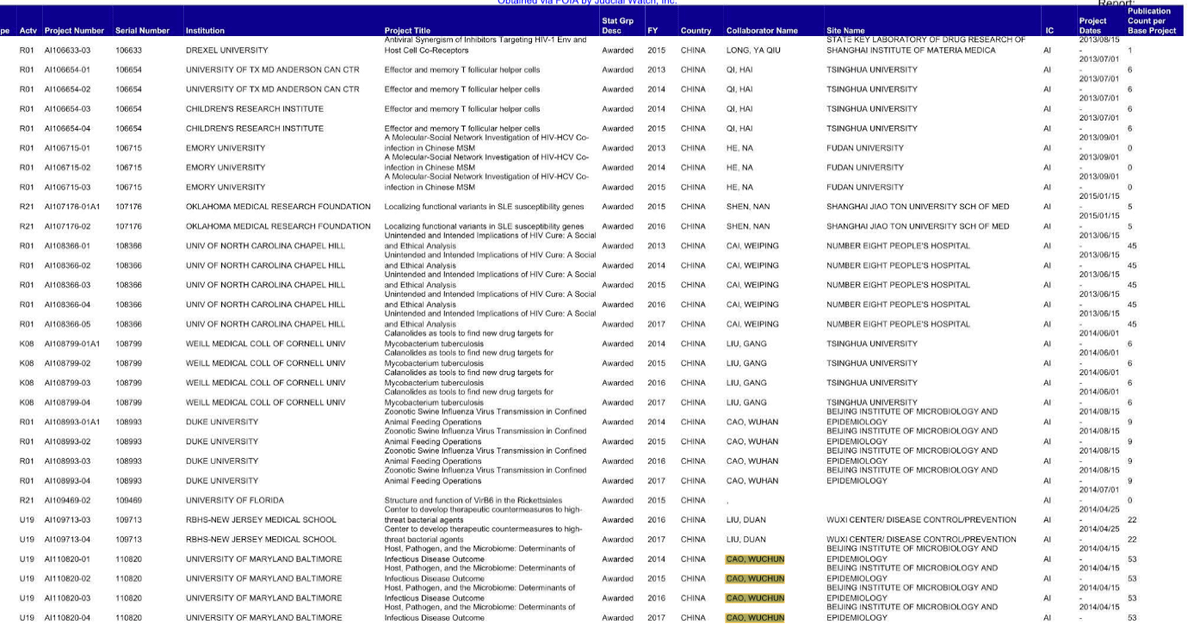Click the Country column header

coord(696,31)
